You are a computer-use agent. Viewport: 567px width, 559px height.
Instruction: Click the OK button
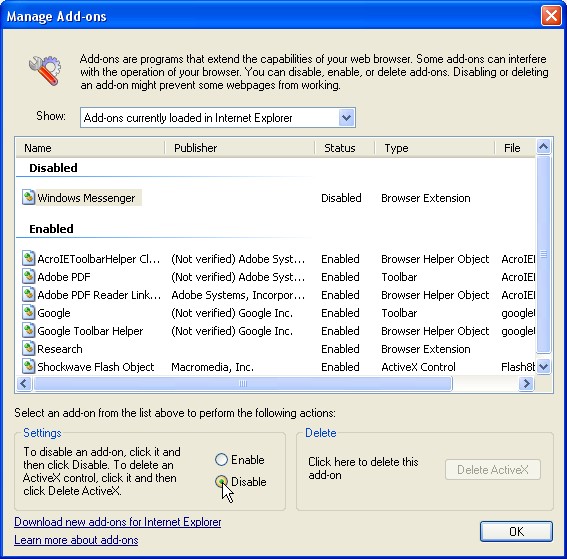516,532
